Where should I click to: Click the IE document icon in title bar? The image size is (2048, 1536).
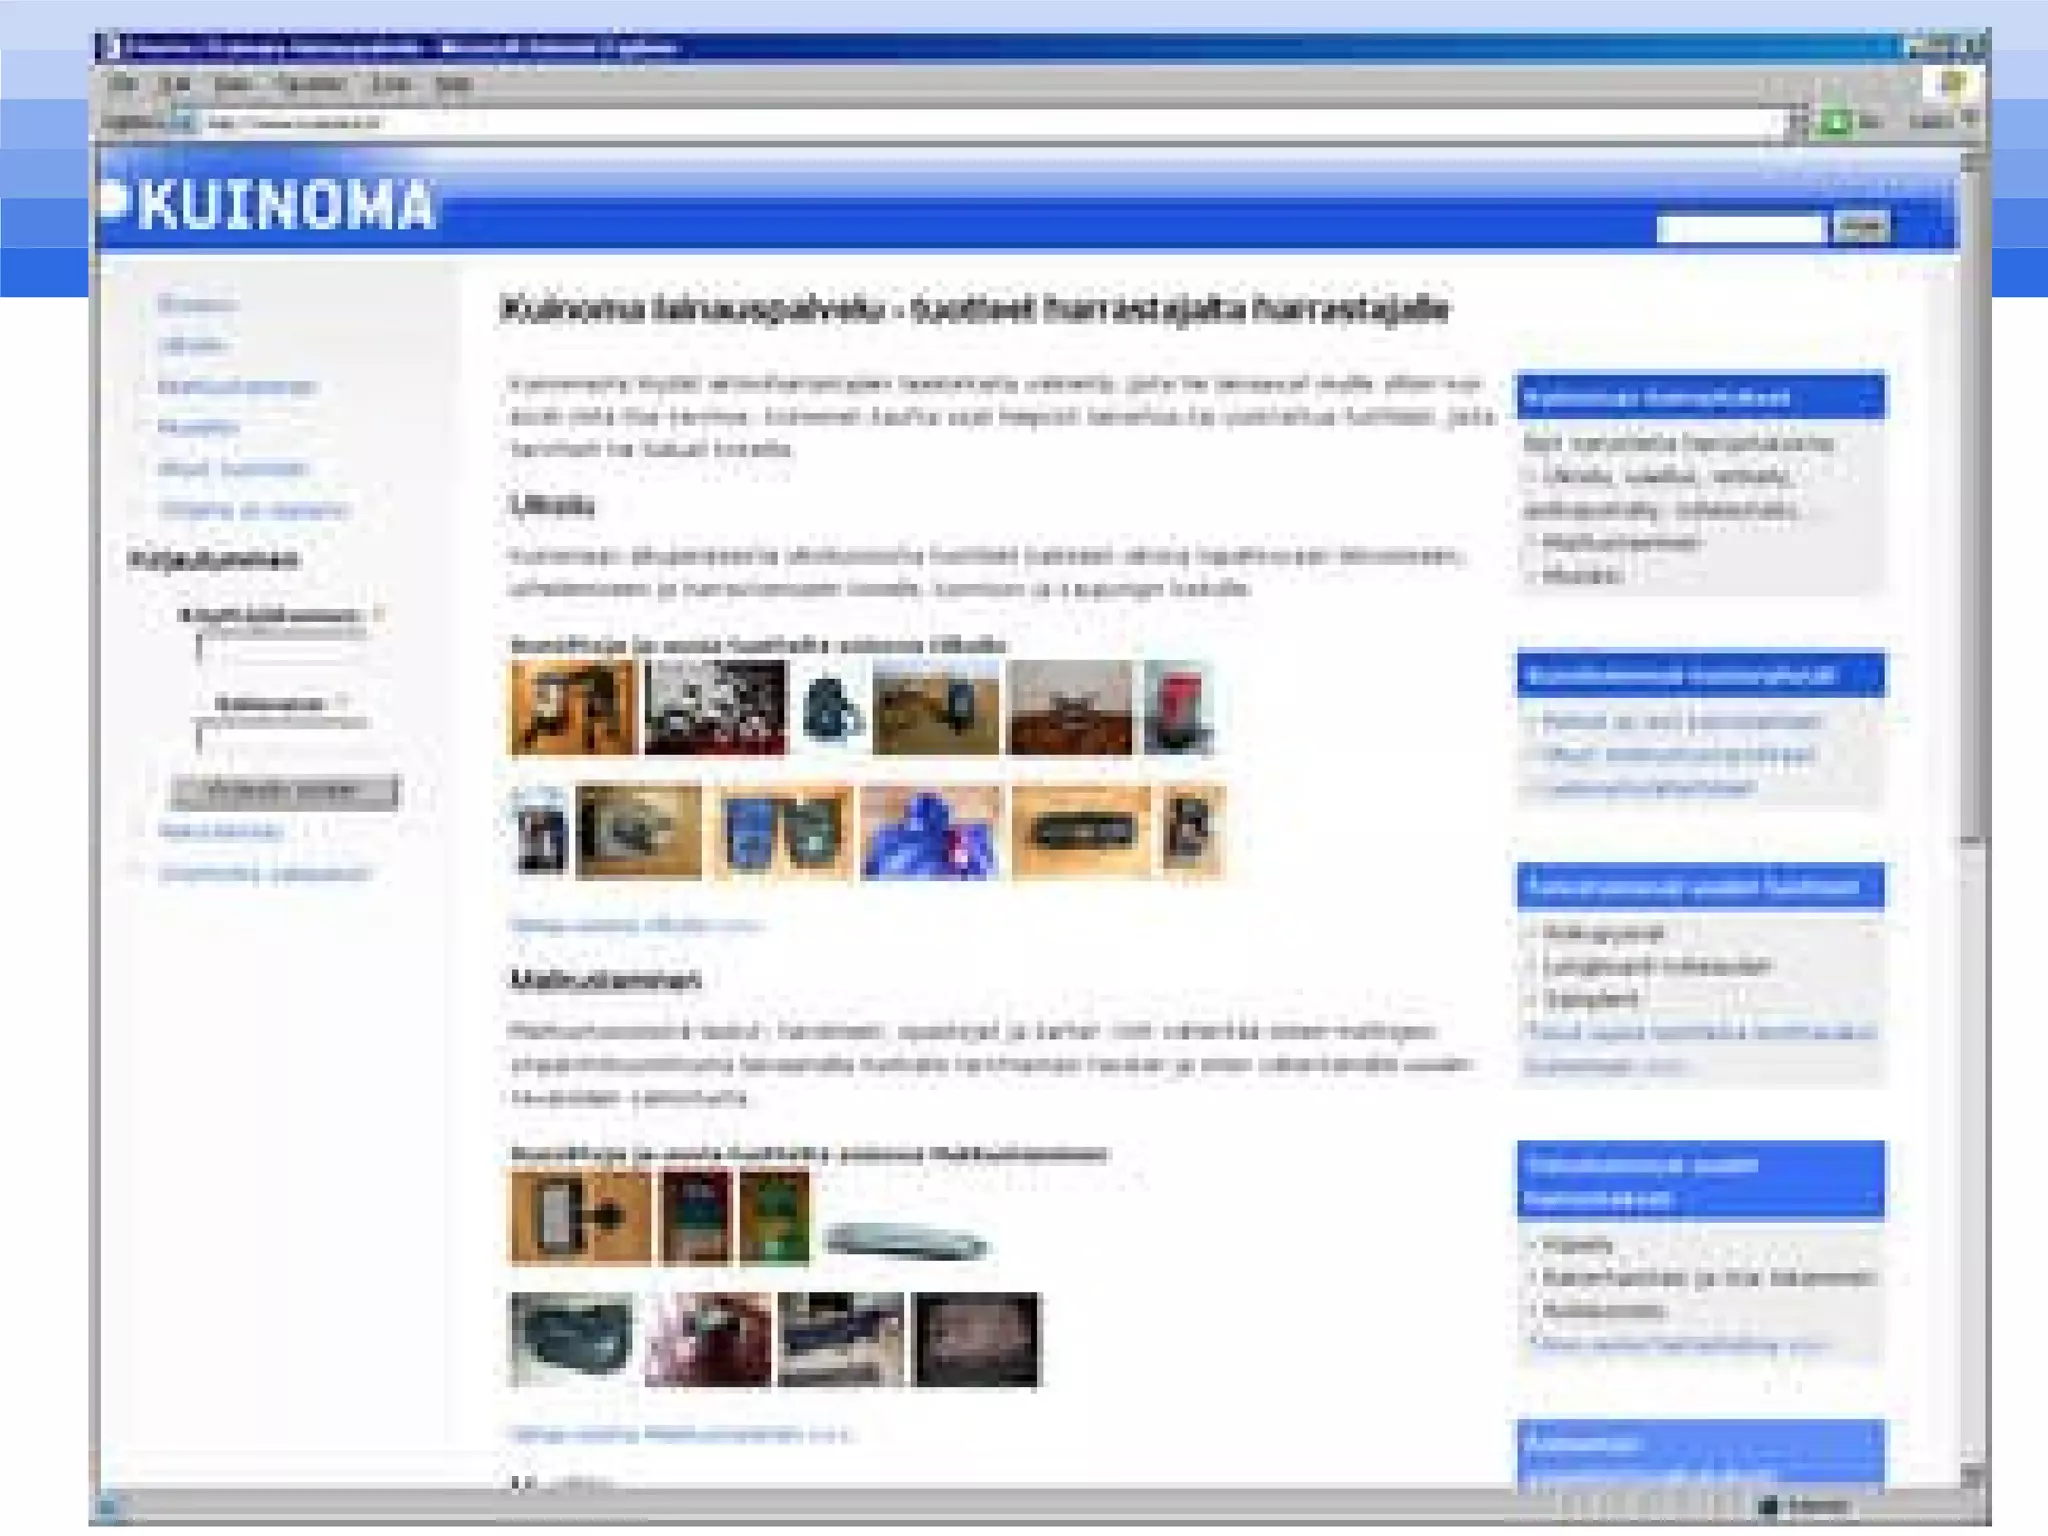(112, 47)
